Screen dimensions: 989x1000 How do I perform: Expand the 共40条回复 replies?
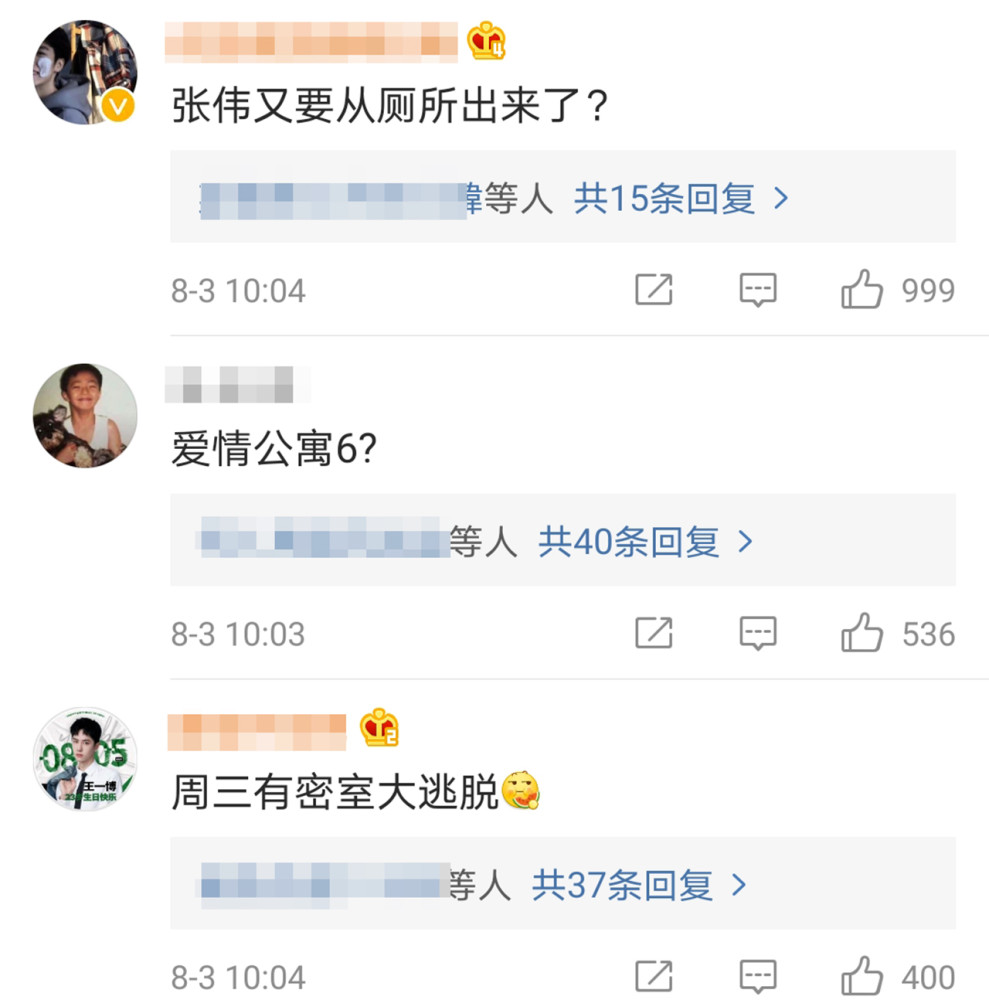[645, 542]
